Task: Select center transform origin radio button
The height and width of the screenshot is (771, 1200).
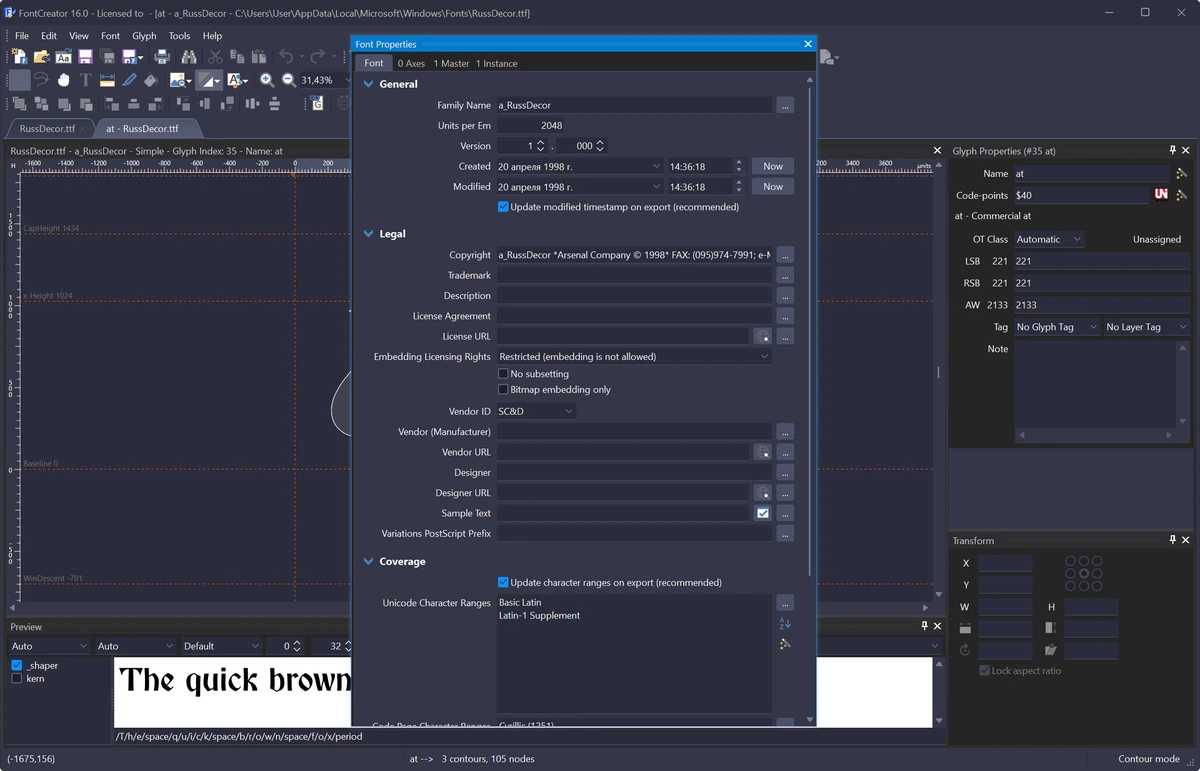Action: coord(1084,574)
